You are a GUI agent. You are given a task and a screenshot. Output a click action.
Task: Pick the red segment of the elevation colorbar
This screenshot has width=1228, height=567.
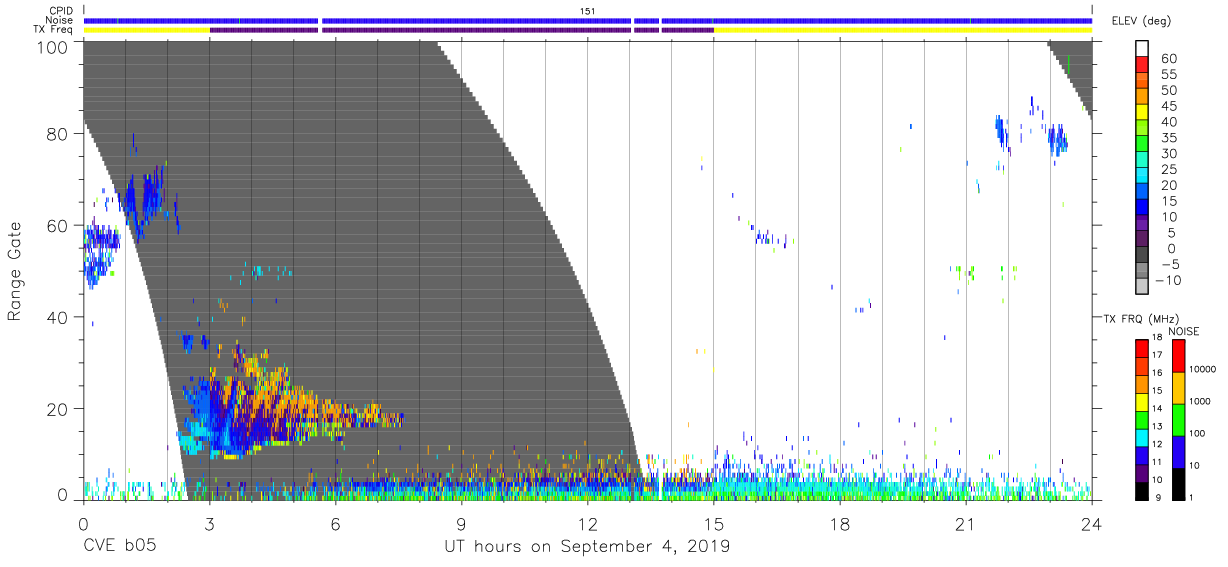click(1142, 65)
